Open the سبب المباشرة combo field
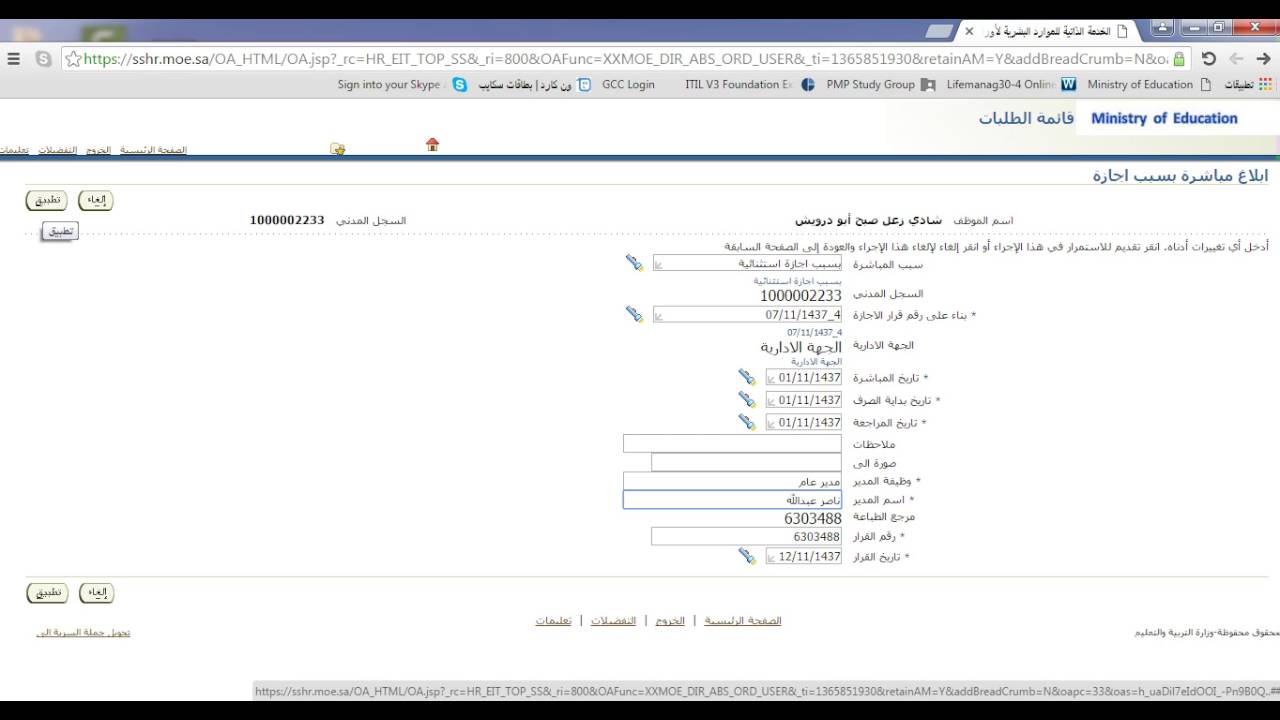 [747, 263]
